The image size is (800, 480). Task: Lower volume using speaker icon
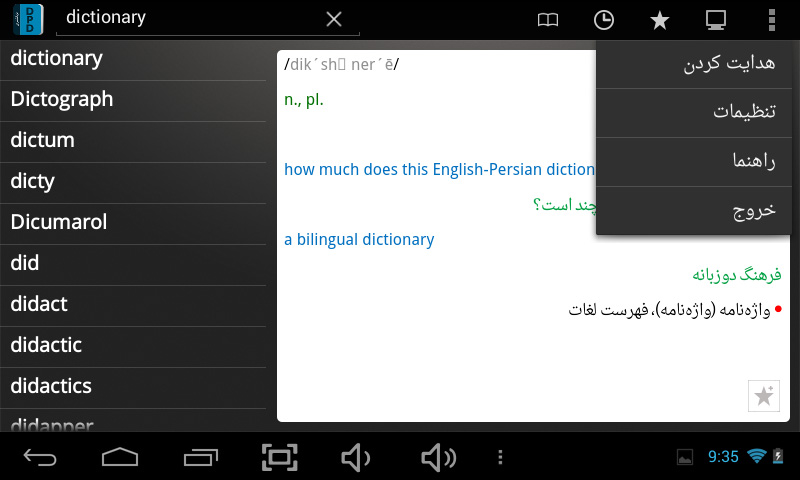coord(355,457)
